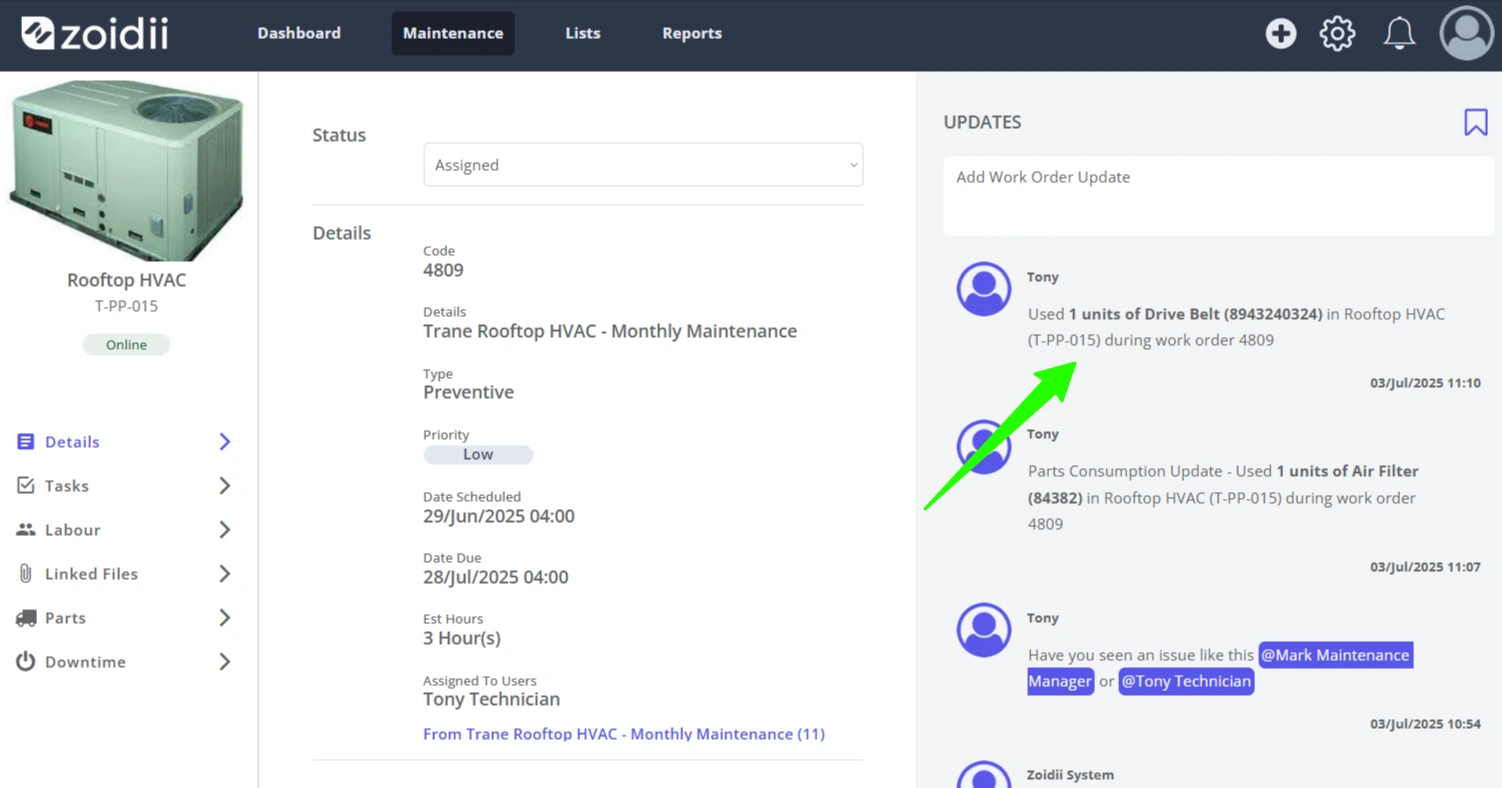Image resolution: width=1502 pixels, height=788 pixels.
Task: Click the Linked Files paperclip icon
Action: (x=25, y=573)
